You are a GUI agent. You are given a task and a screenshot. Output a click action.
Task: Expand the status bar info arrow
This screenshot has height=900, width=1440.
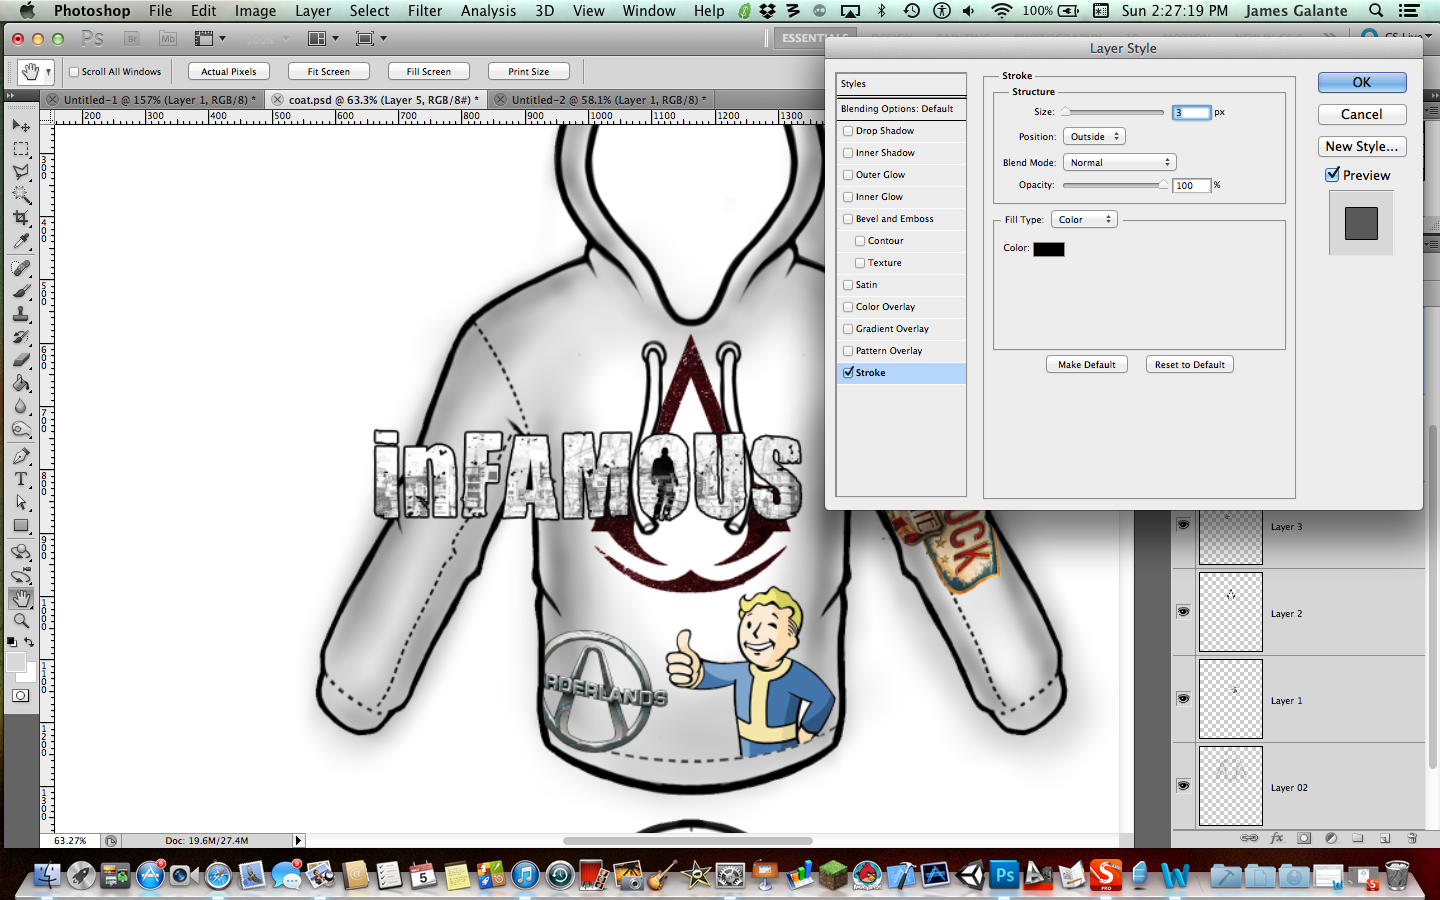click(298, 841)
